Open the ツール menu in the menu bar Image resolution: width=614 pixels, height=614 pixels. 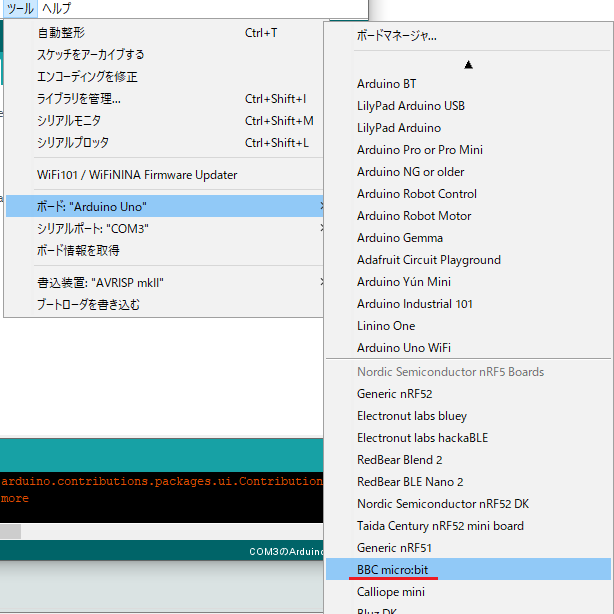point(20,9)
